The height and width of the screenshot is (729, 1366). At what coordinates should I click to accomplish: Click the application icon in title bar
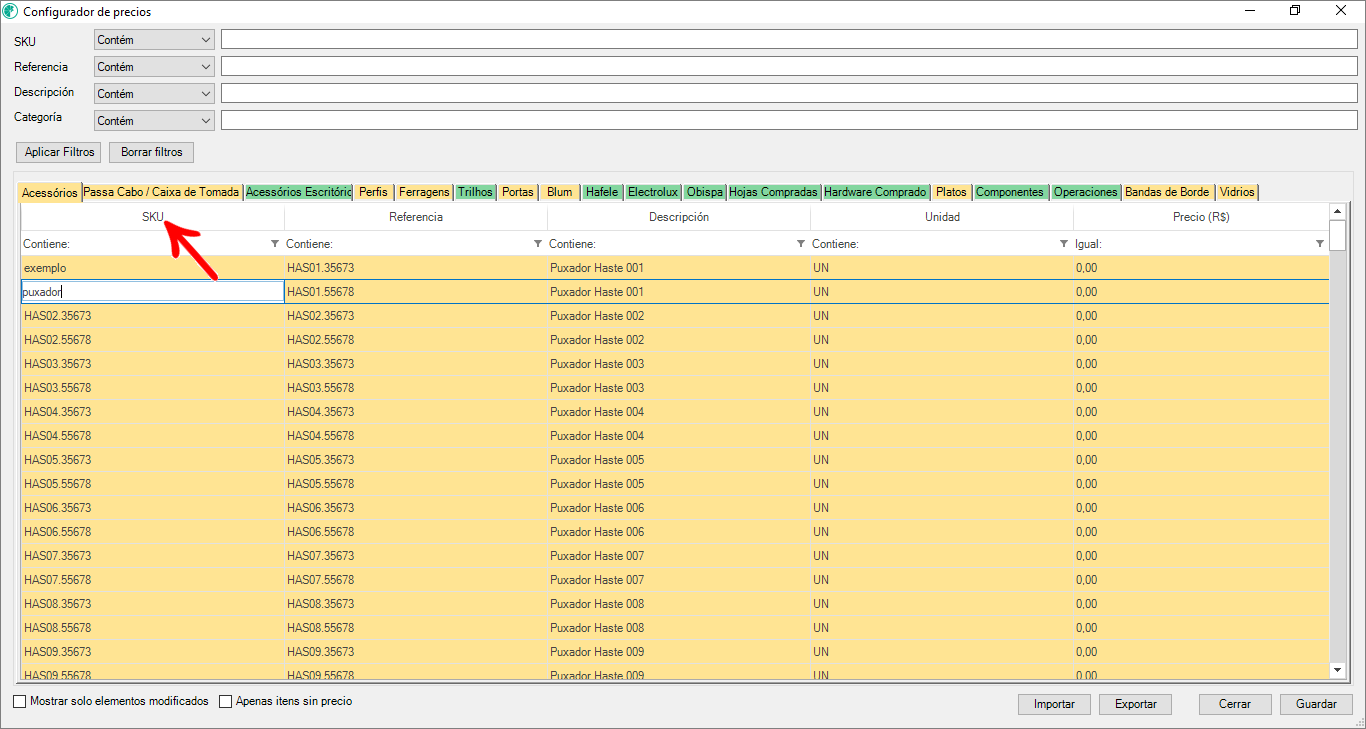tap(11, 11)
